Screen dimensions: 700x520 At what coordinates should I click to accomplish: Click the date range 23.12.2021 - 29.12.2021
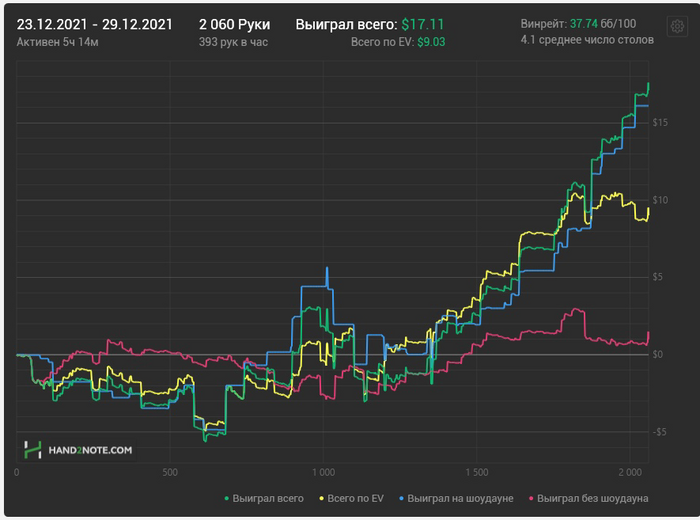click(x=94, y=24)
